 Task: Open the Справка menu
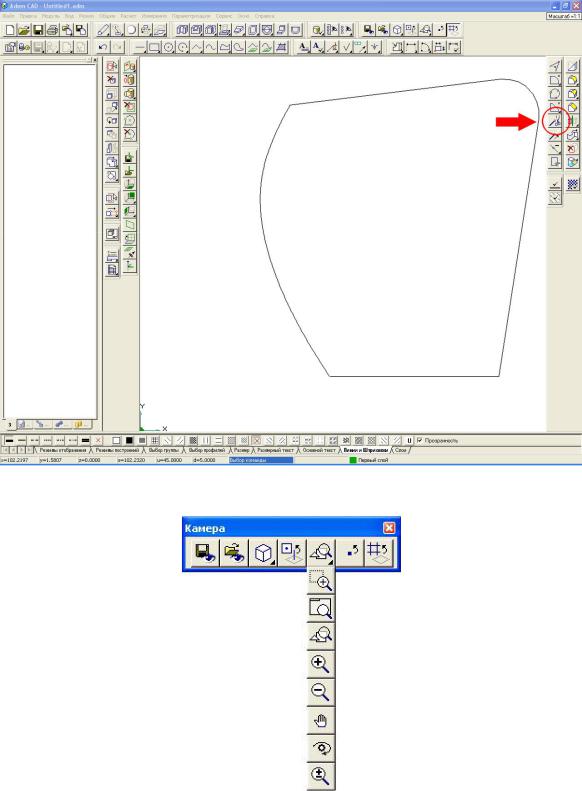264,16
